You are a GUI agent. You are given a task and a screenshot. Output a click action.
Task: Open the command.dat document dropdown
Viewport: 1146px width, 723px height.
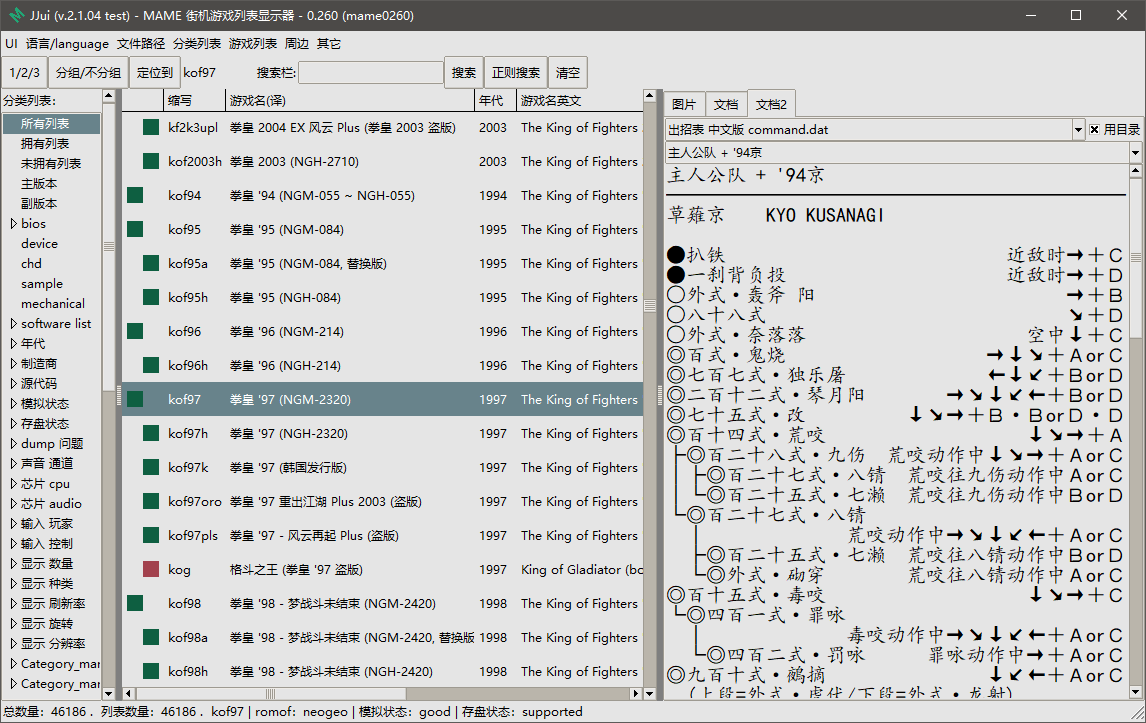(1078, 129)
